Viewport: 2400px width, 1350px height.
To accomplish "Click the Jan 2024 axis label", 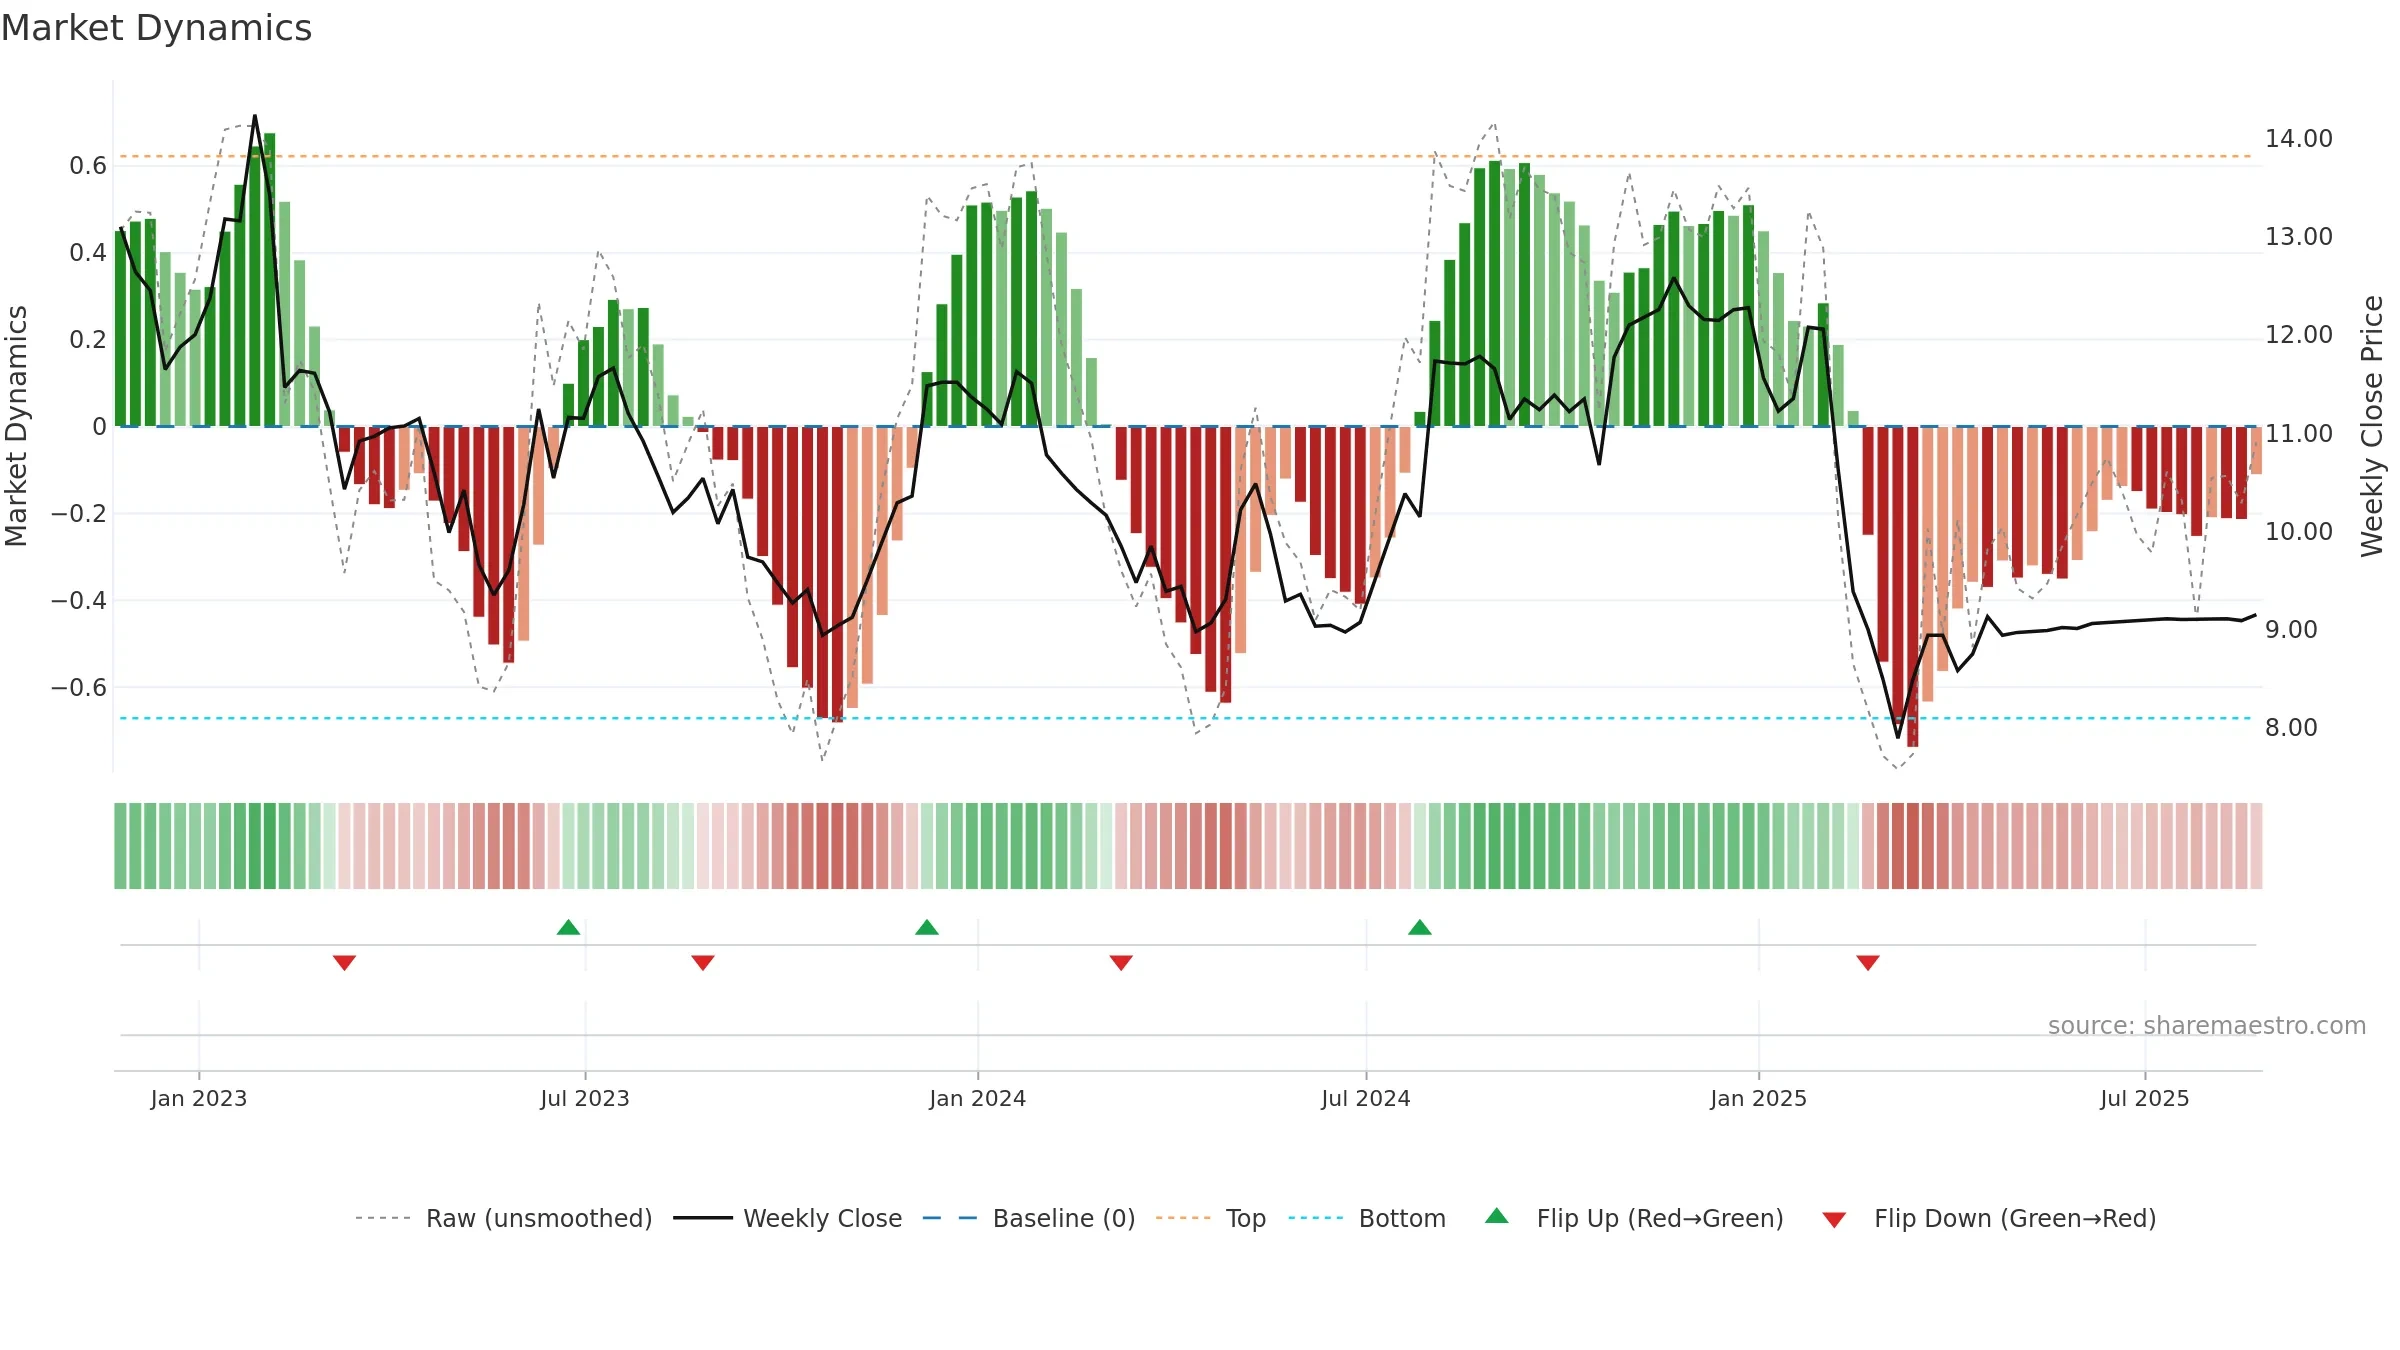I will tap(978, 1098).
